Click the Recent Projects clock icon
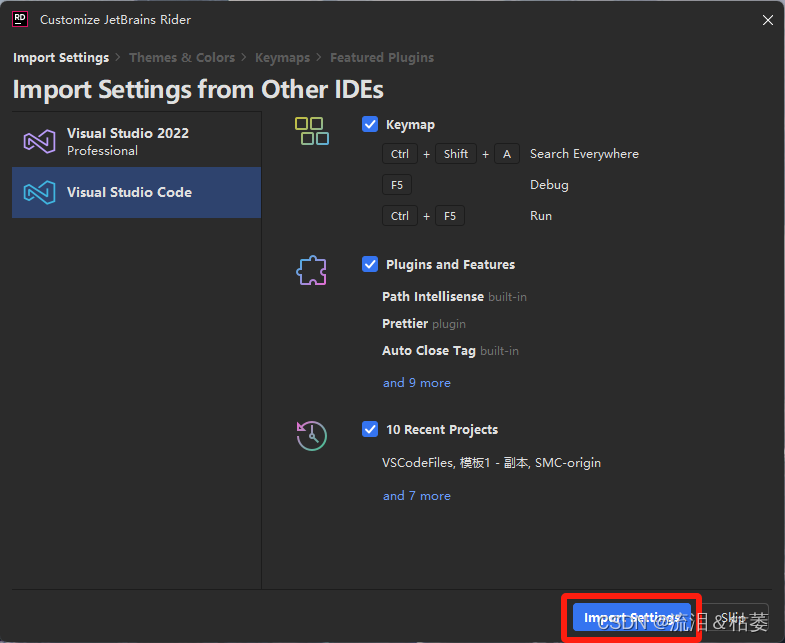 tap(311, 435)
